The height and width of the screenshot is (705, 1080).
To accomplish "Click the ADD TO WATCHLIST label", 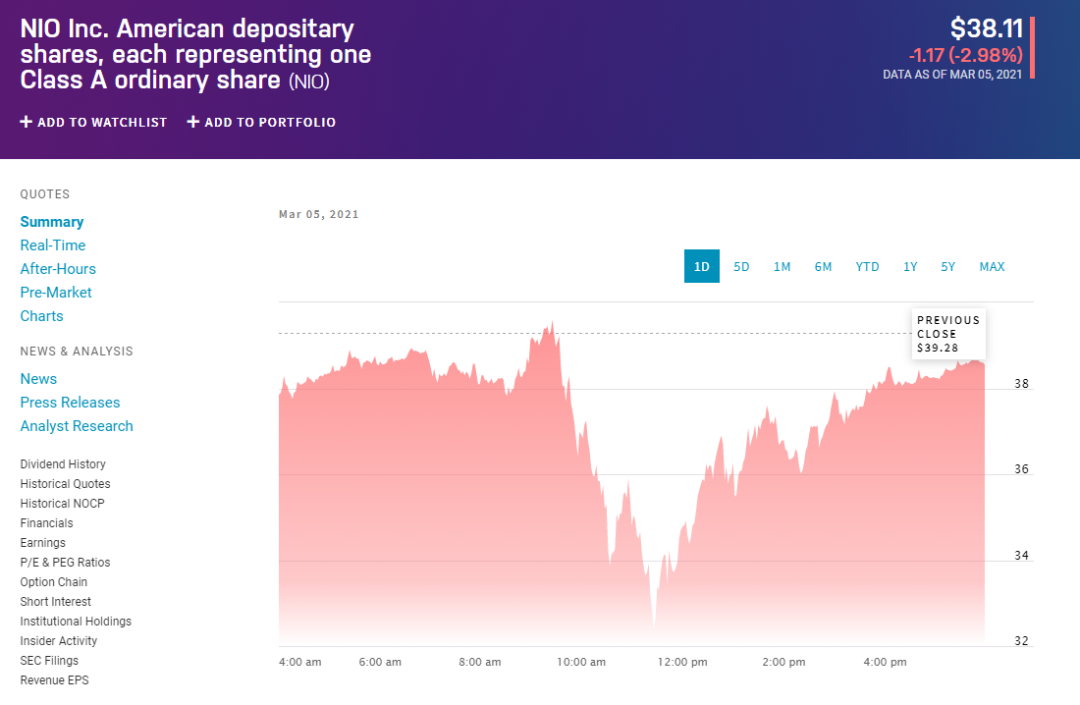I will pyautogui.click(x=102, y=123).
